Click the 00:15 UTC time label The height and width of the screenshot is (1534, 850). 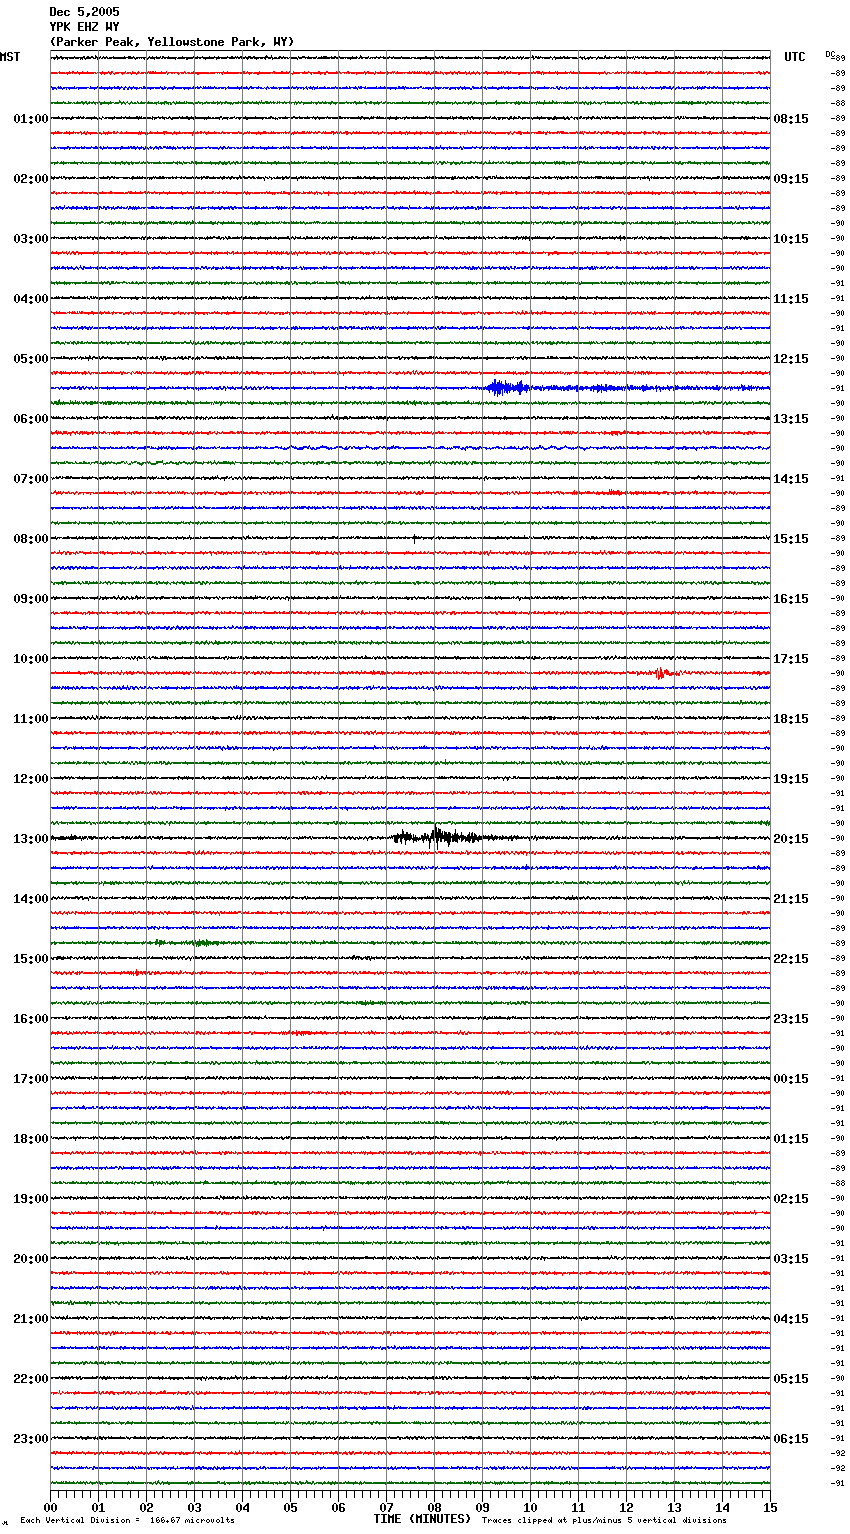tap(791, 1079)
